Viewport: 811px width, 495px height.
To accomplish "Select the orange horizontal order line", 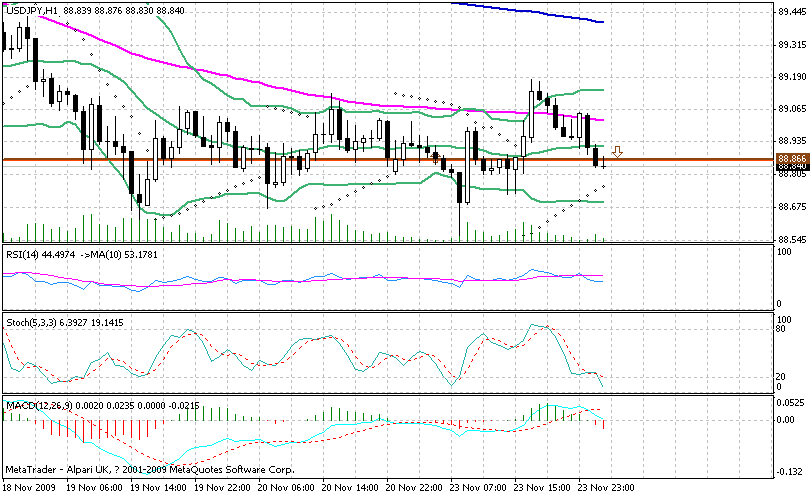I will 388,159.
